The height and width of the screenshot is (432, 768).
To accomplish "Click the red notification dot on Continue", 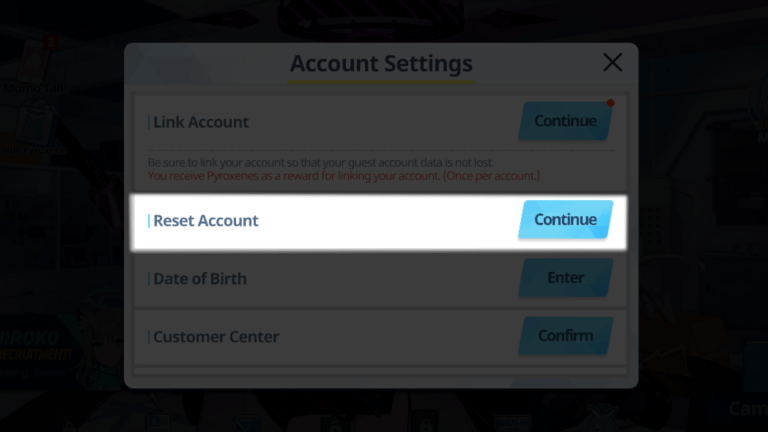I will tap(610, 103).
